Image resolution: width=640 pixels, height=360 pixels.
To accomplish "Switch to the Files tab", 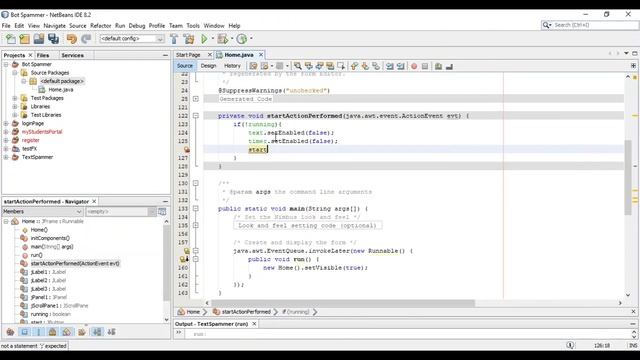I will coord(43,55).
